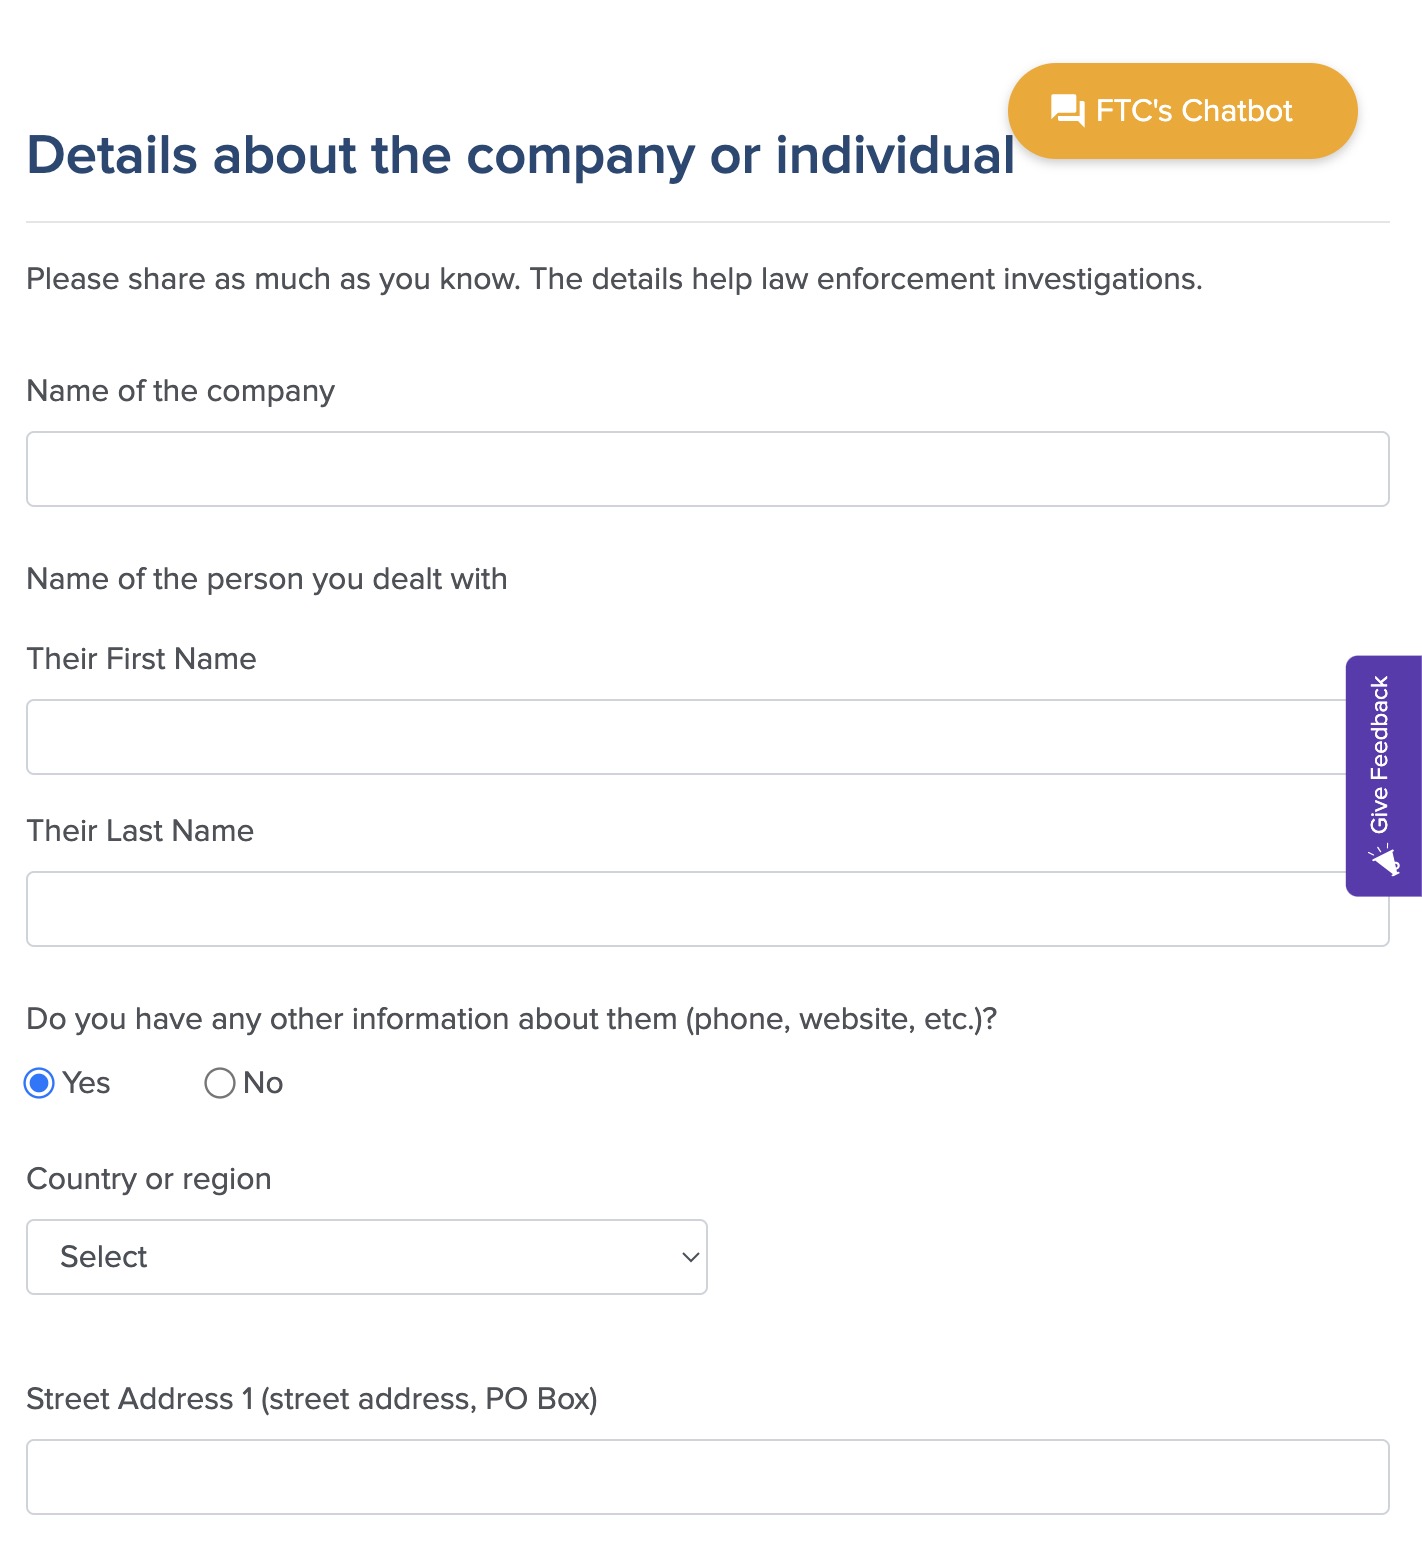Viewport: 1422px width, 1557px height.
Task: Open the Country or region dropdown
Action: (x=367, y=1257)
